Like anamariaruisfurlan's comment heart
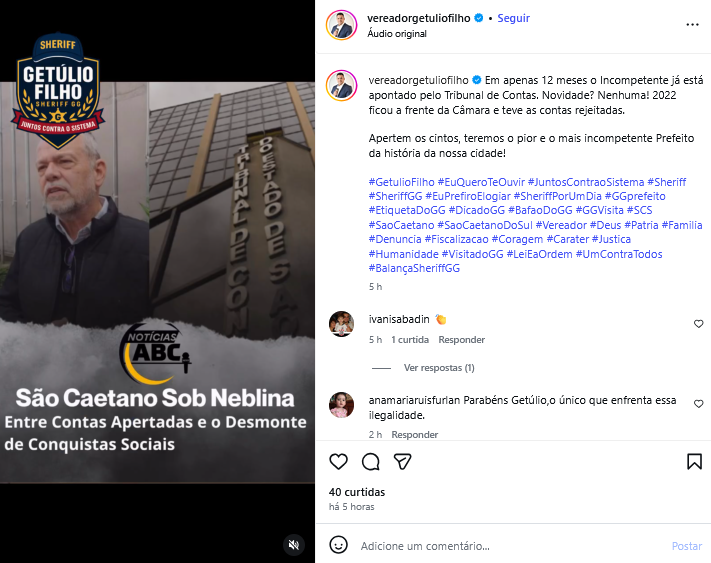 coord(698,403)
